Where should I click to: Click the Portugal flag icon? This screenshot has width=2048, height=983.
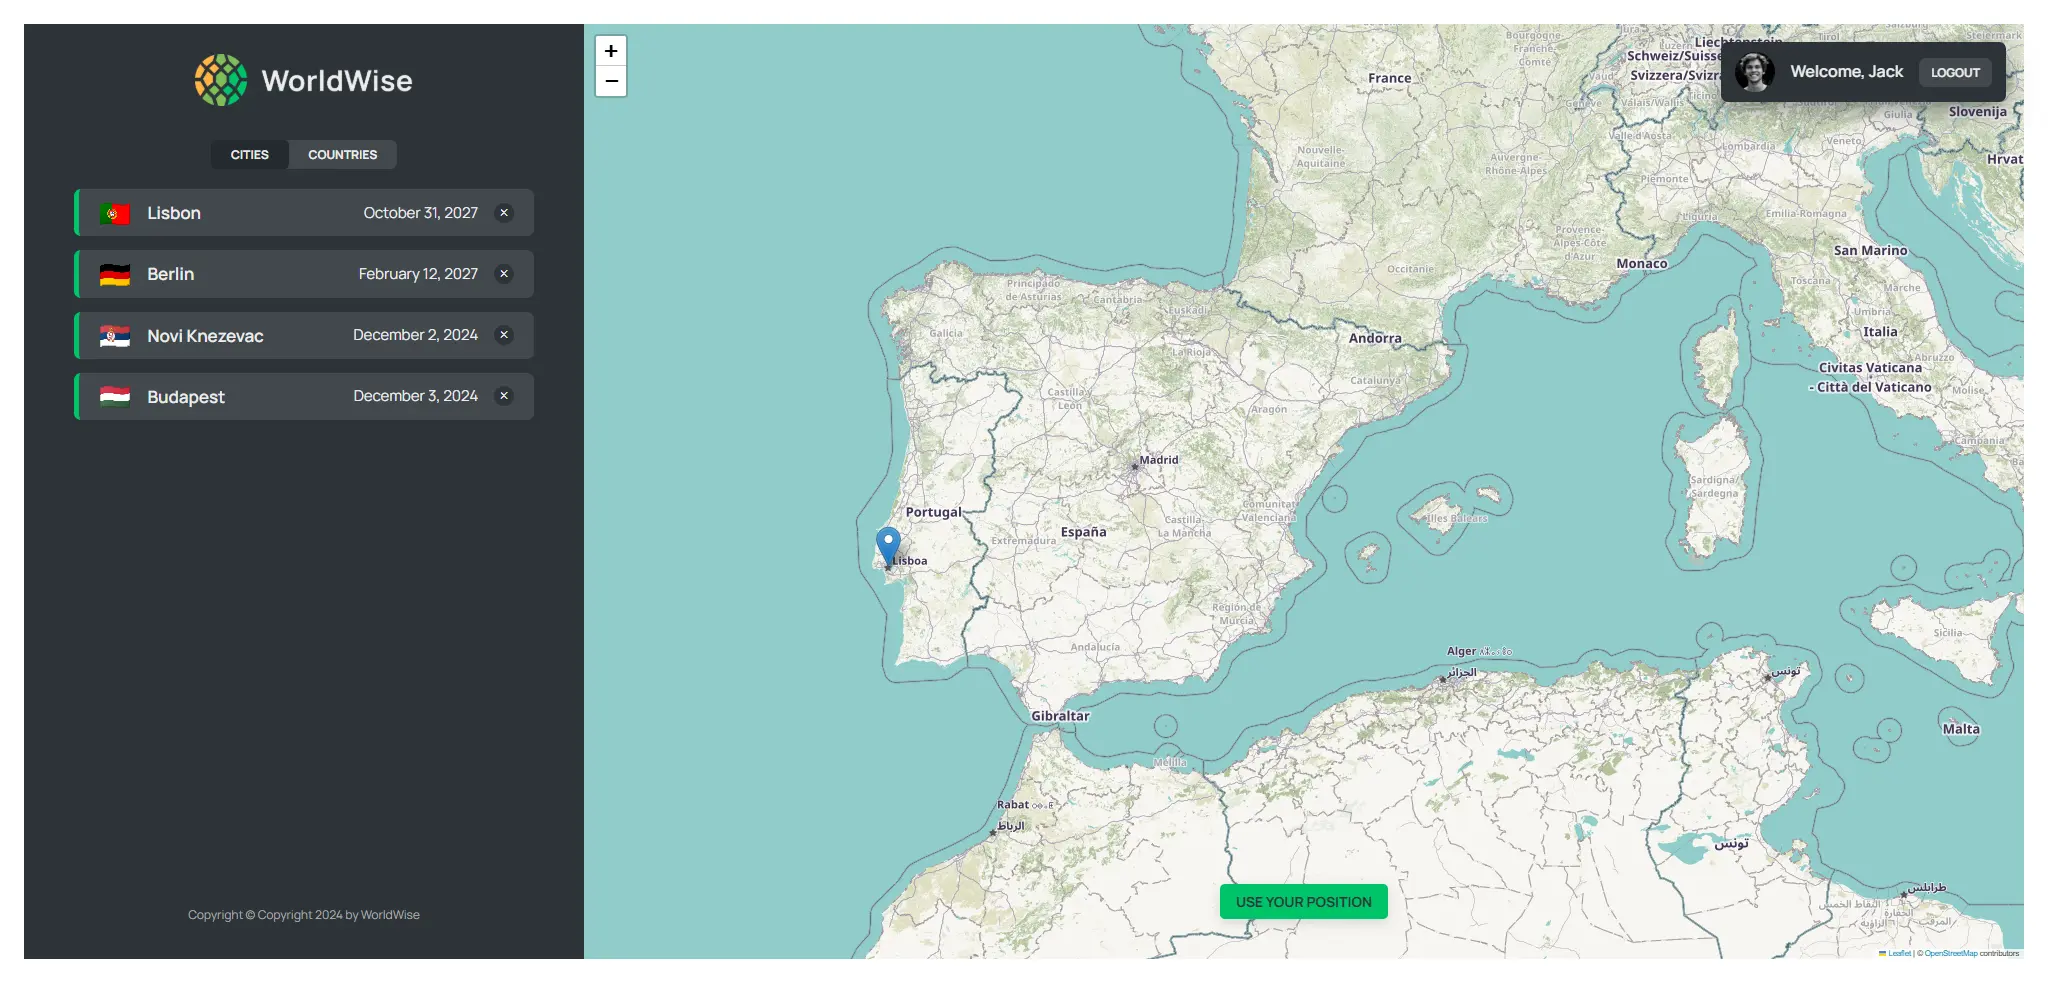coord(115,214)
